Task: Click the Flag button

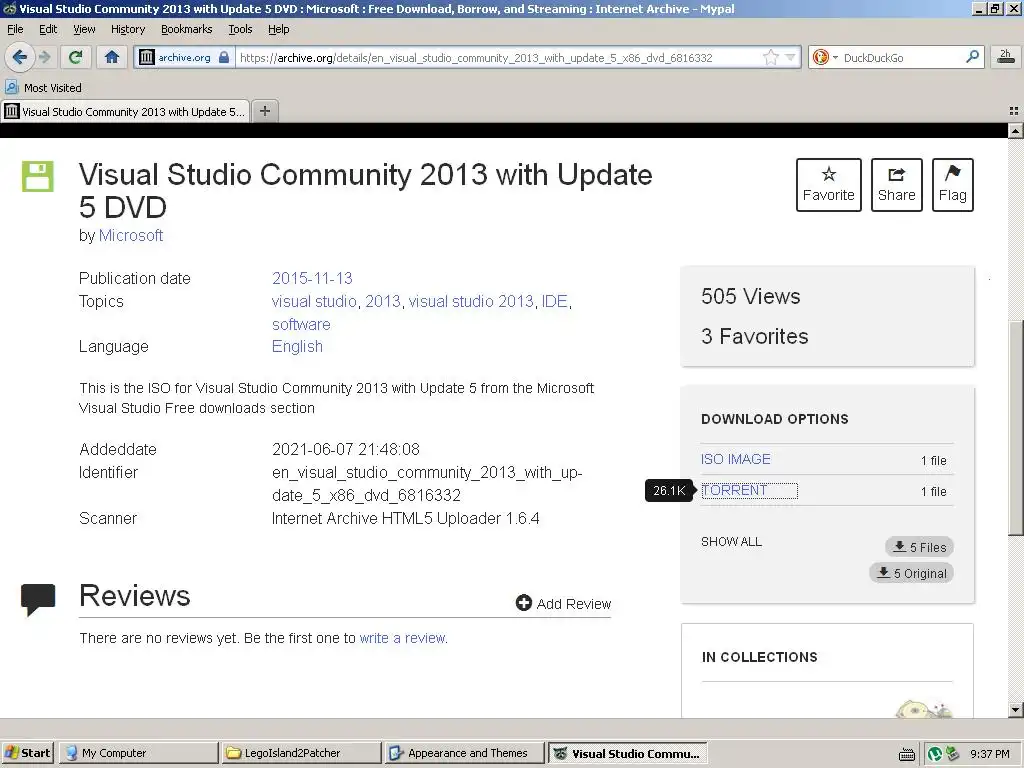Action: tap(952, 185)
